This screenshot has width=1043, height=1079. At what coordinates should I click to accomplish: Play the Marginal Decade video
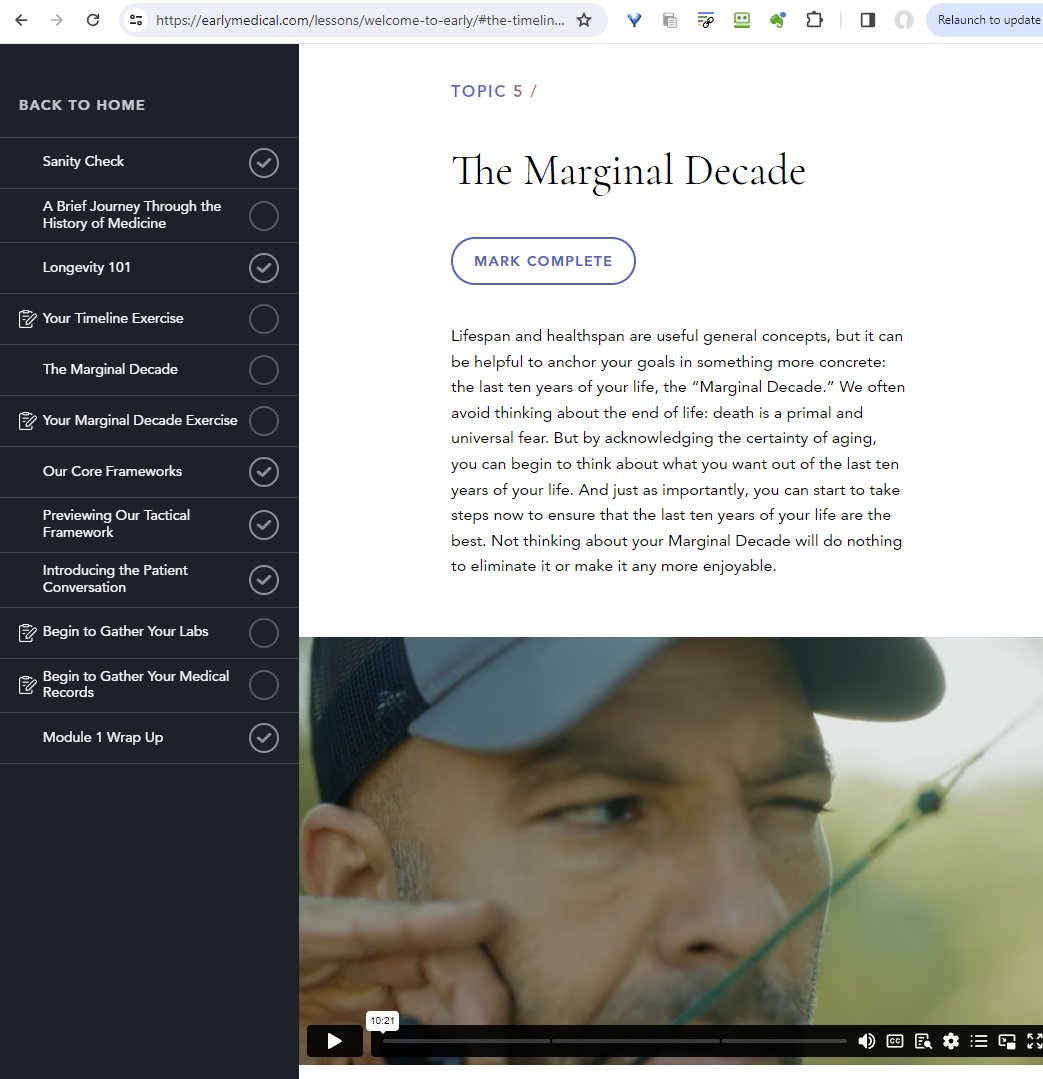[x=334, y=1041]
